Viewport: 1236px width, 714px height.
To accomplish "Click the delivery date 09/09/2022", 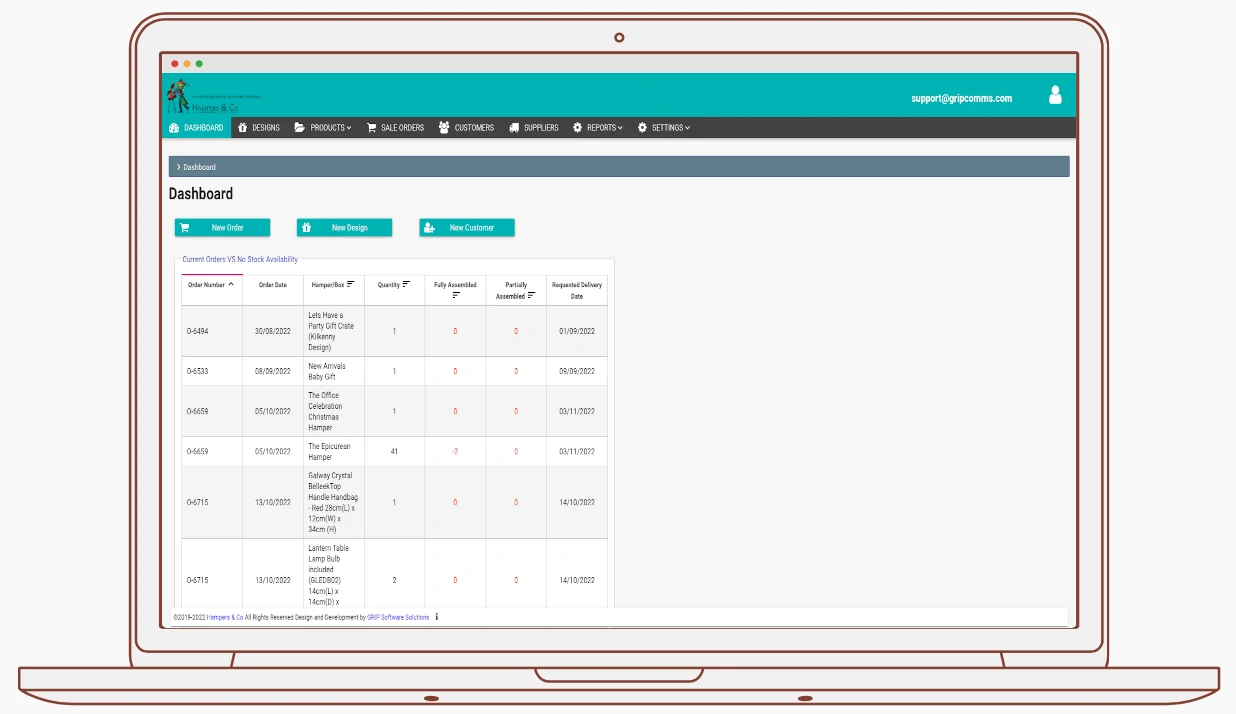I will click(x=577, y=371).
